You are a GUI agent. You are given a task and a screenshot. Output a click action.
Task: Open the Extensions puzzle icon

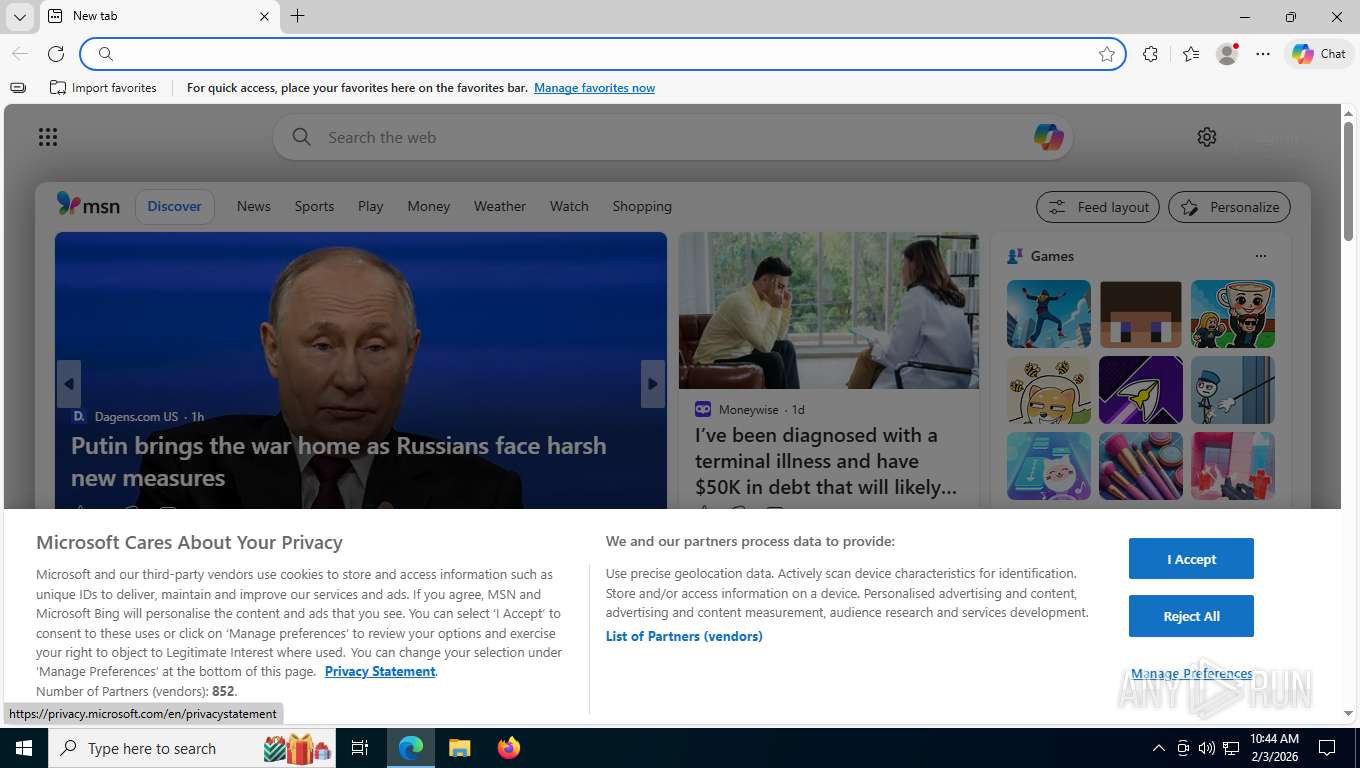[1150, 54]
